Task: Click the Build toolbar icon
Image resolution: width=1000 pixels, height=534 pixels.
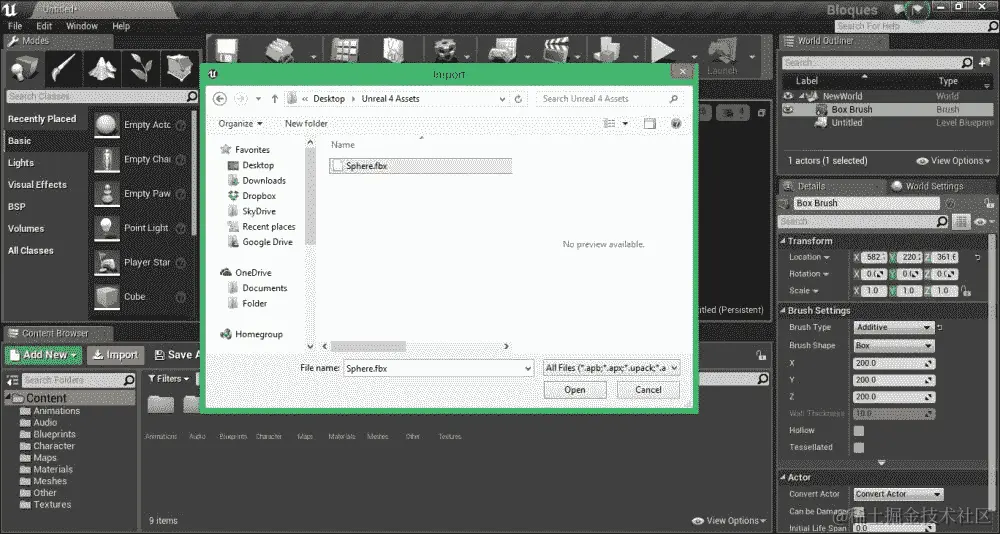Action: (607, 49)
